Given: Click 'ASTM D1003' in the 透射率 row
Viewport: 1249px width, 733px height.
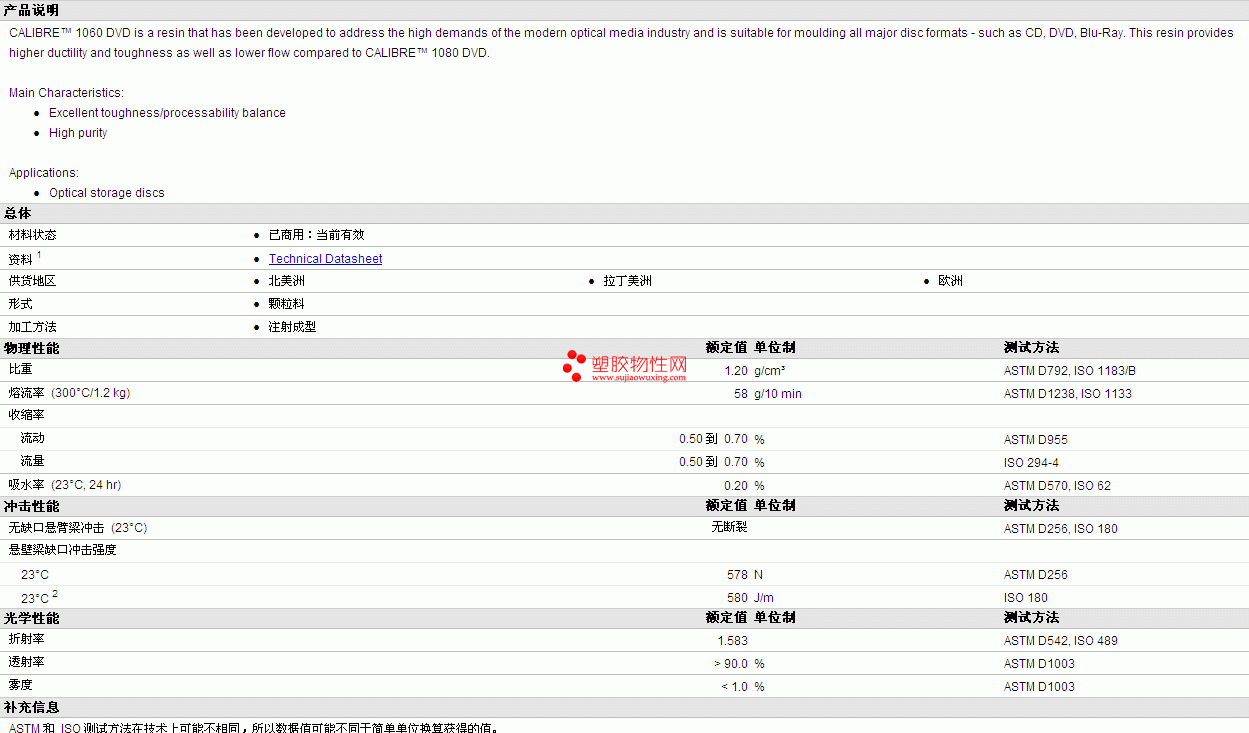Looking at the screenshot, I should click(x=1039, y=664).
